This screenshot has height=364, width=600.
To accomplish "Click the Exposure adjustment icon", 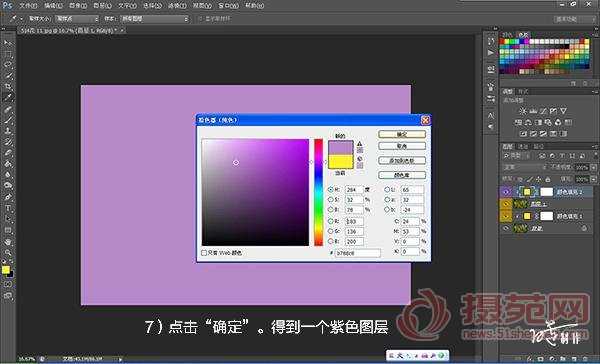I will (553, 111).
